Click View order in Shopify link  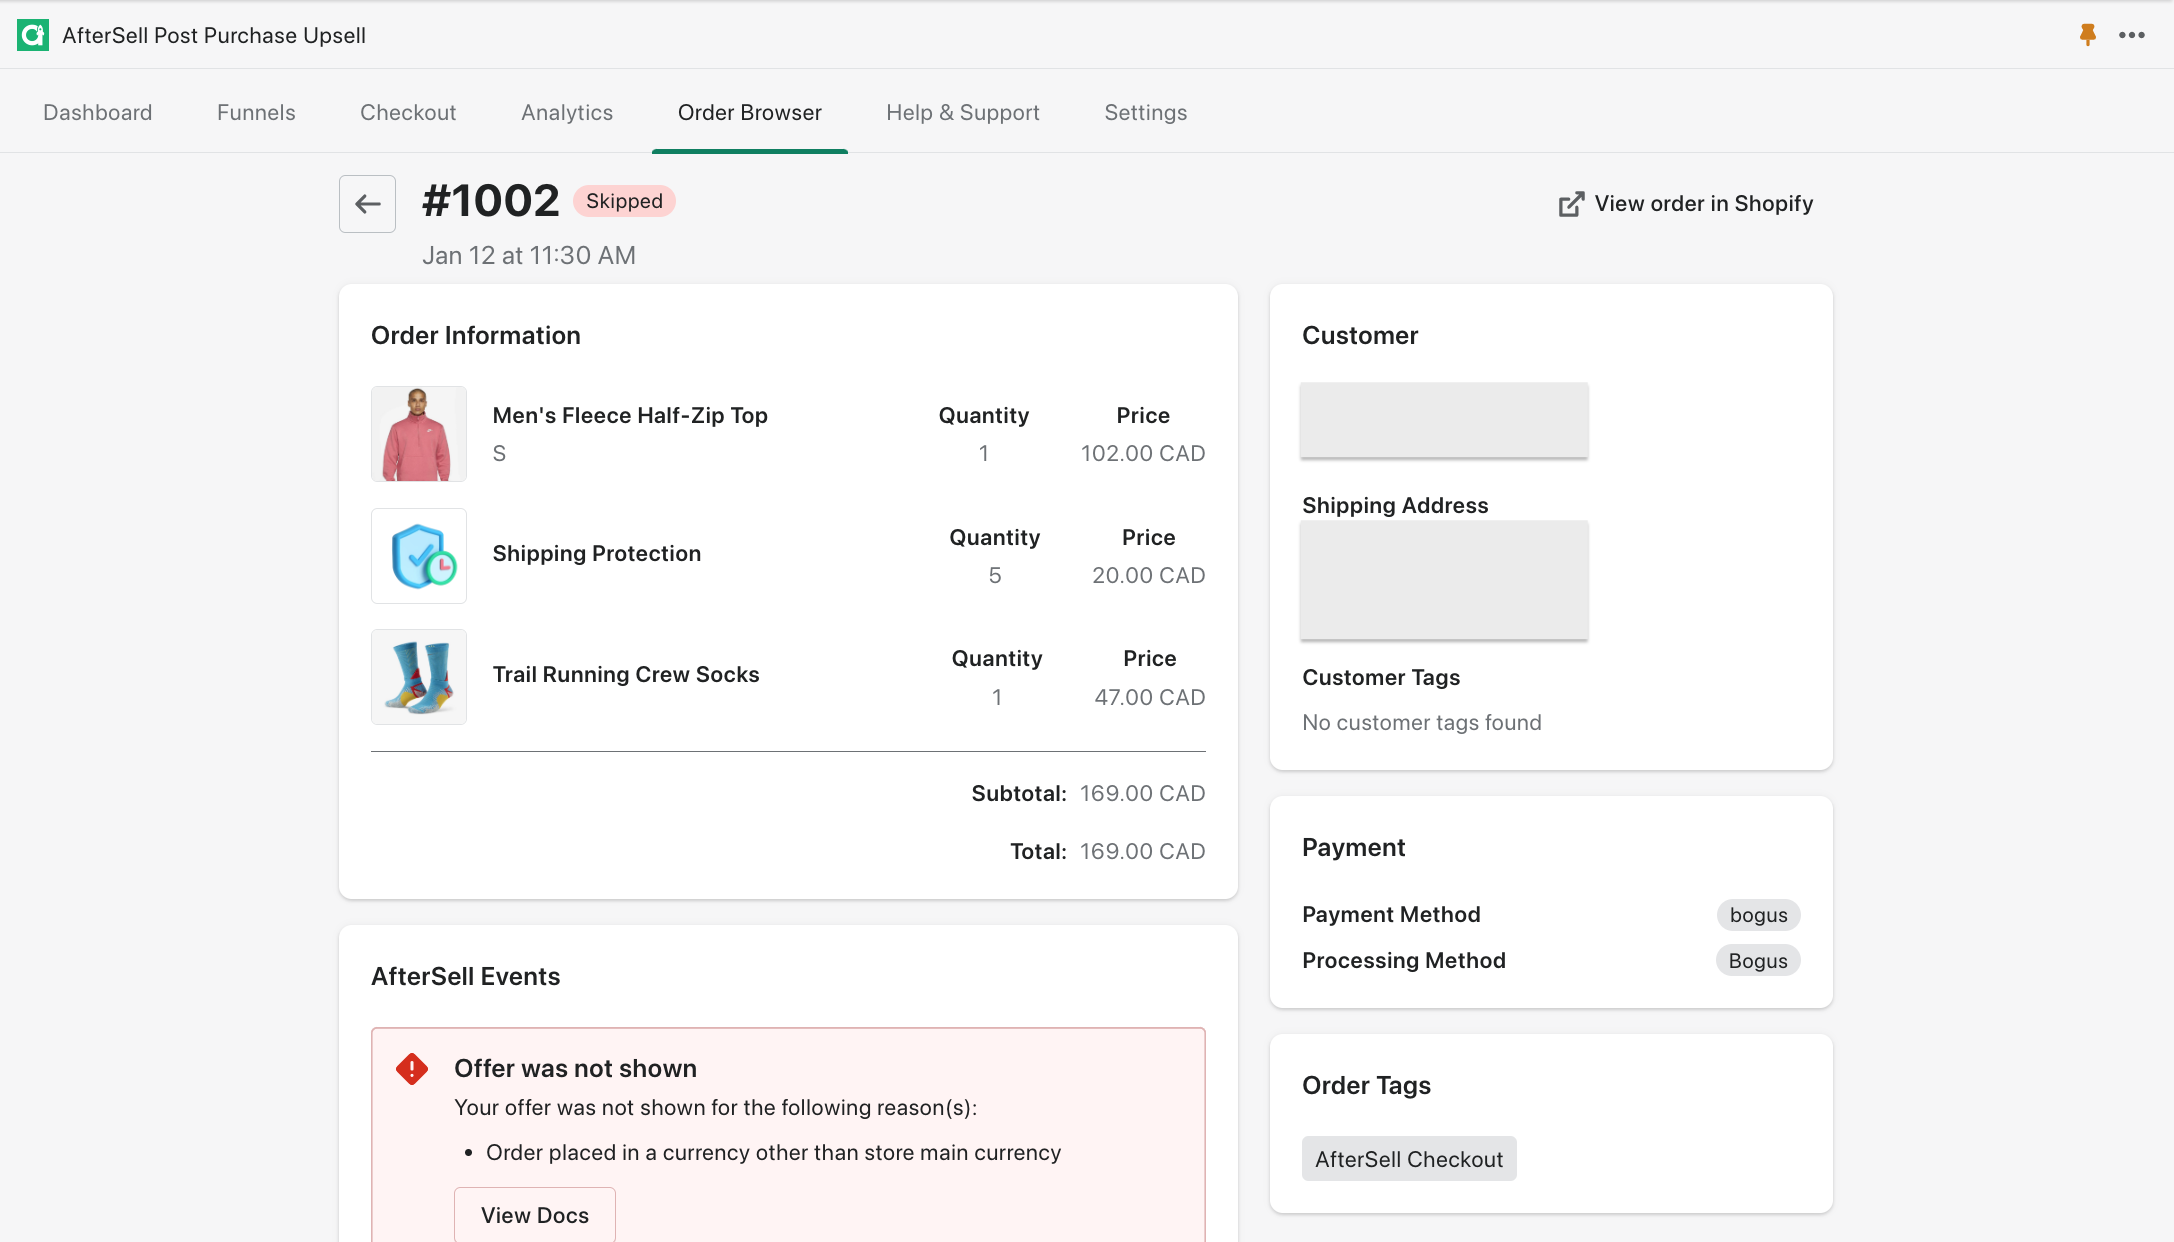1703,204
